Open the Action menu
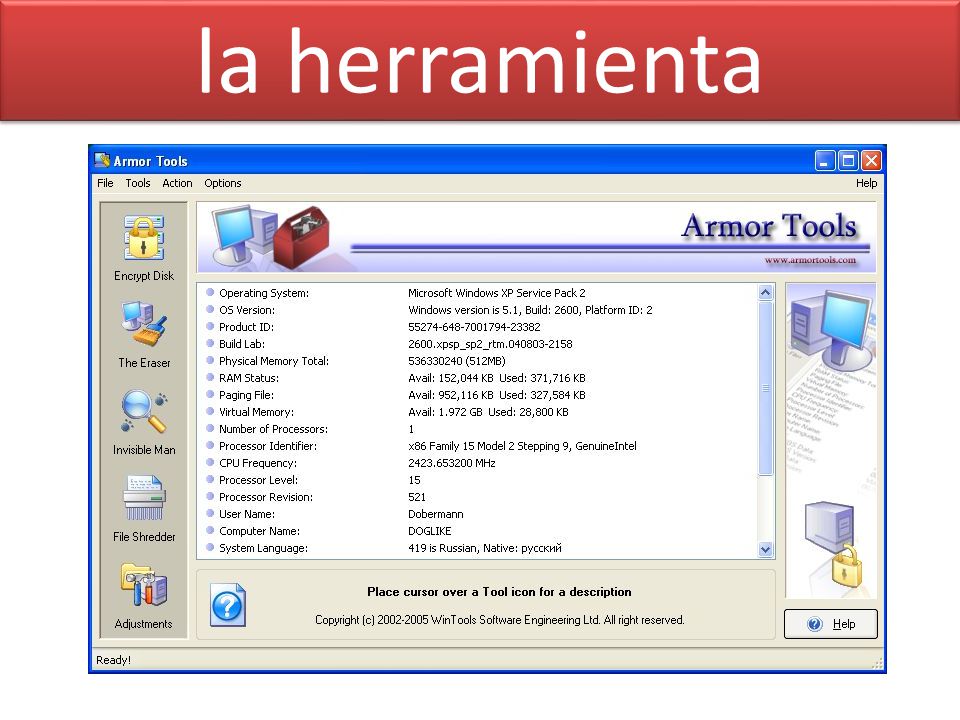This screenshot has width=960, height=720. (177, 183)
